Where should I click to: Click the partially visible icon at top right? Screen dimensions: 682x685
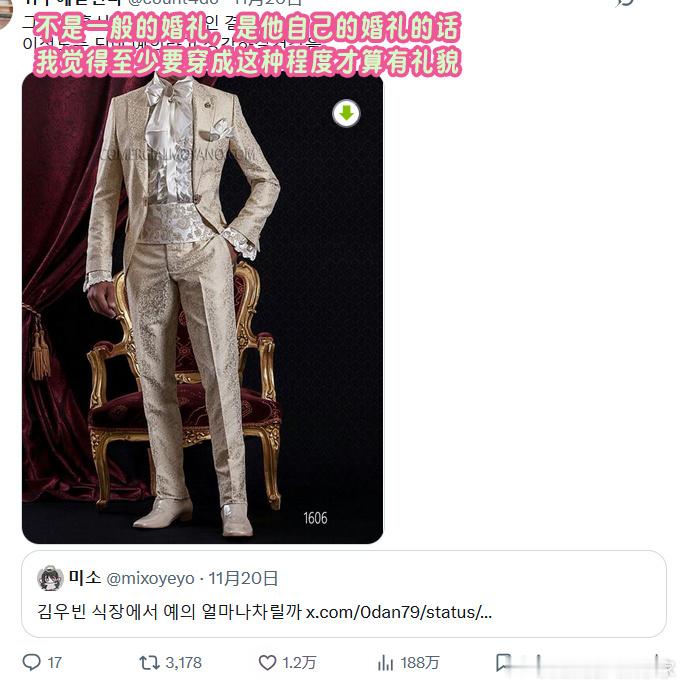coord(625,3)
